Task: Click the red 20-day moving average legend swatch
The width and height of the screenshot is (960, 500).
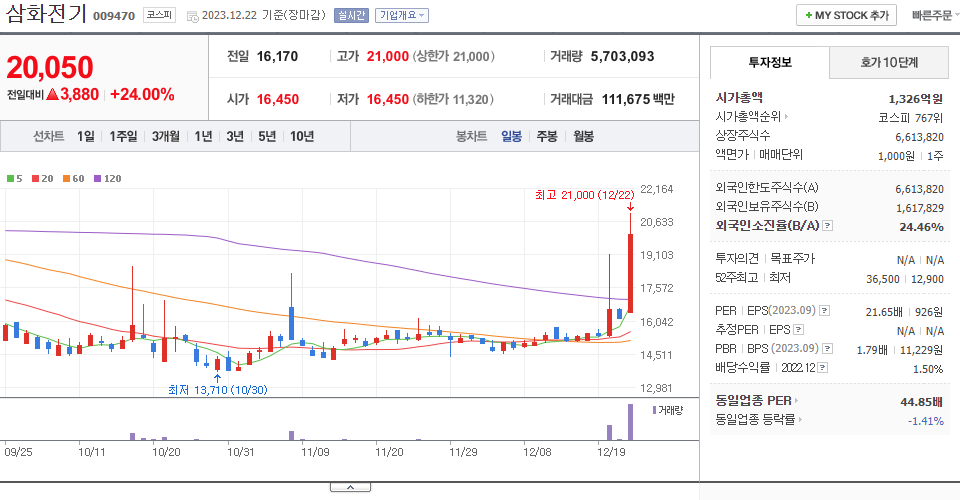Action: pyautogui.click(x=36, y=179)
